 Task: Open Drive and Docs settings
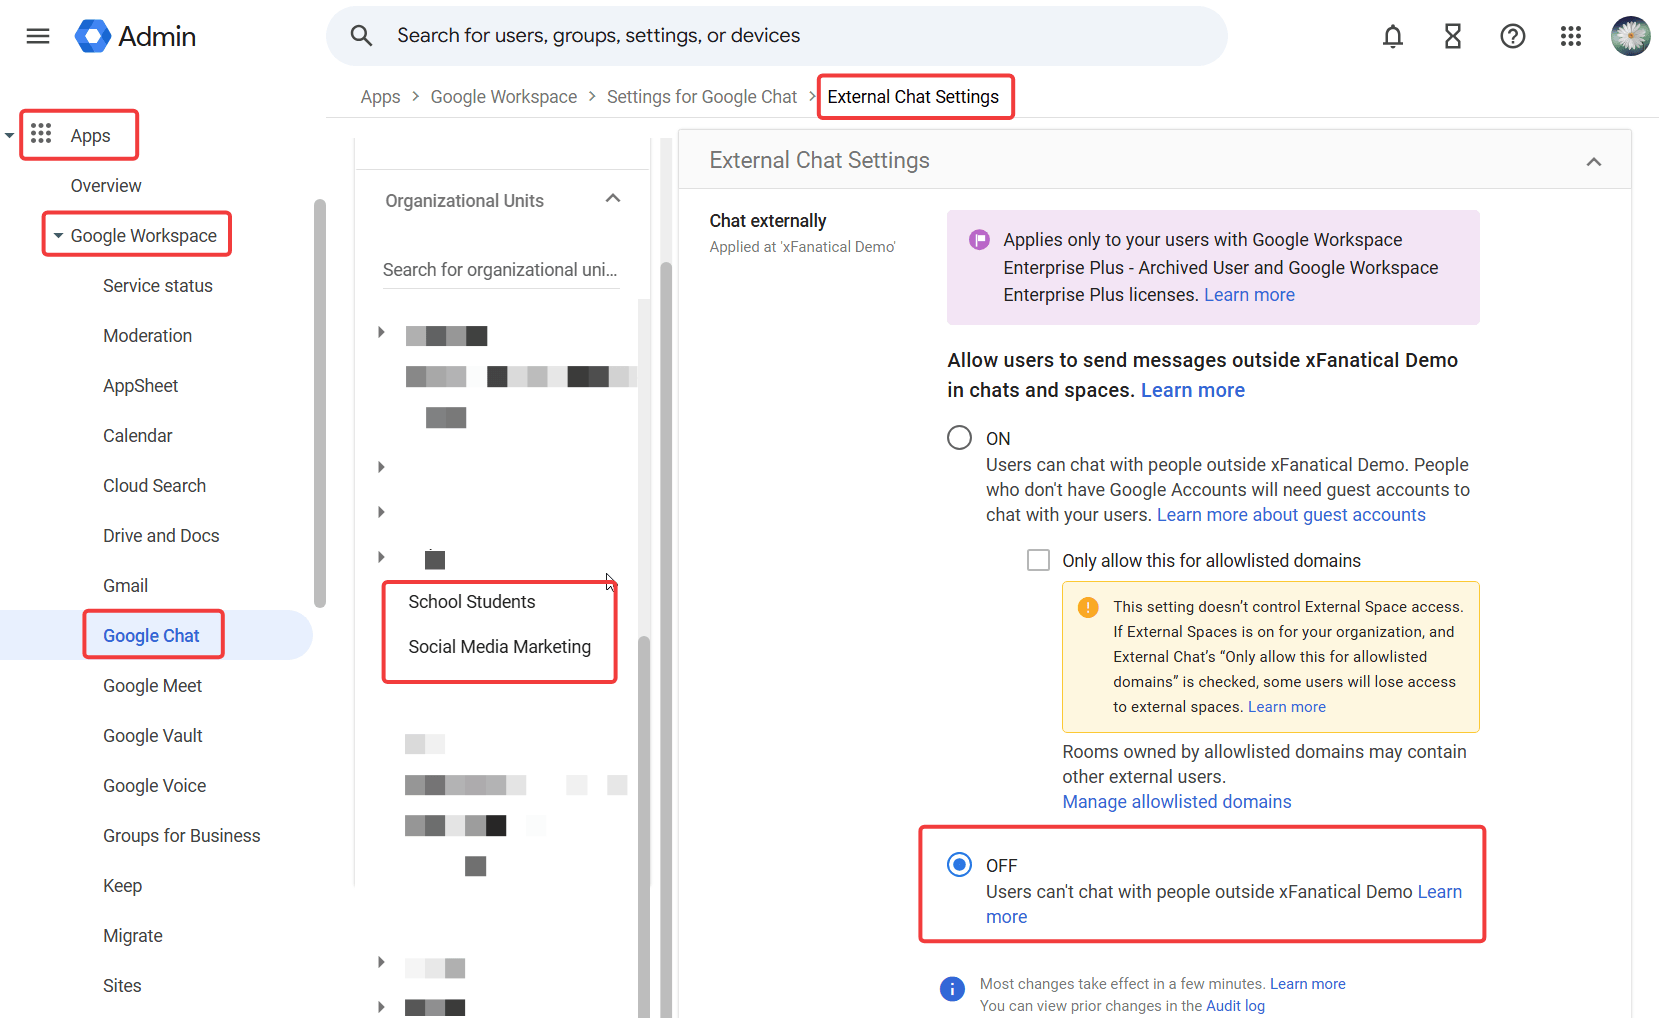(161, 536)
